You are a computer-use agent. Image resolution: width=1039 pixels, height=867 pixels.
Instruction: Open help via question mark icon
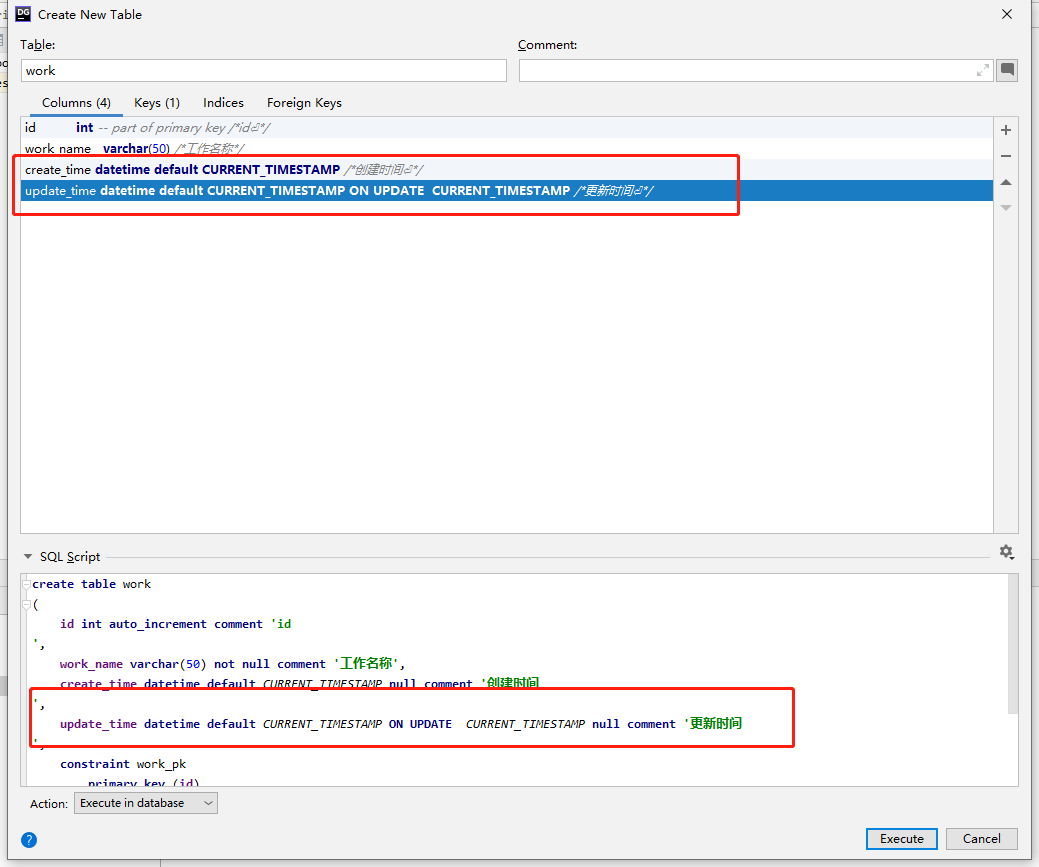tap(29, 839)
